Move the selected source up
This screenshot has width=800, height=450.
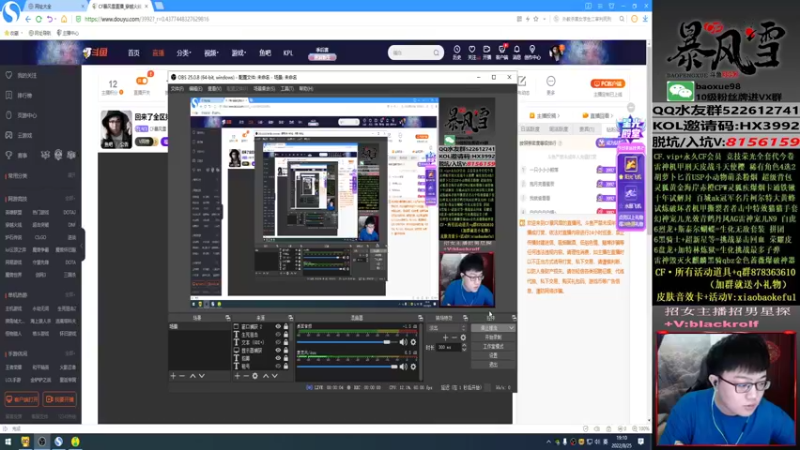[266, 376]
